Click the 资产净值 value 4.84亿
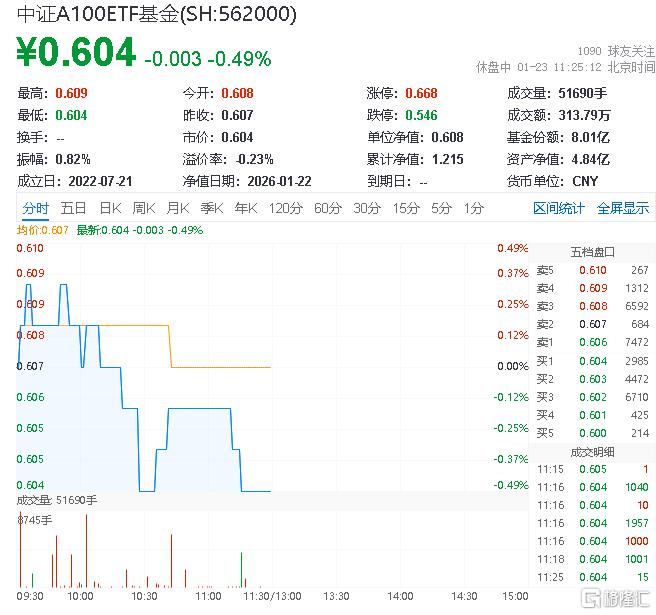656x615 pixels. pos(591,159)
